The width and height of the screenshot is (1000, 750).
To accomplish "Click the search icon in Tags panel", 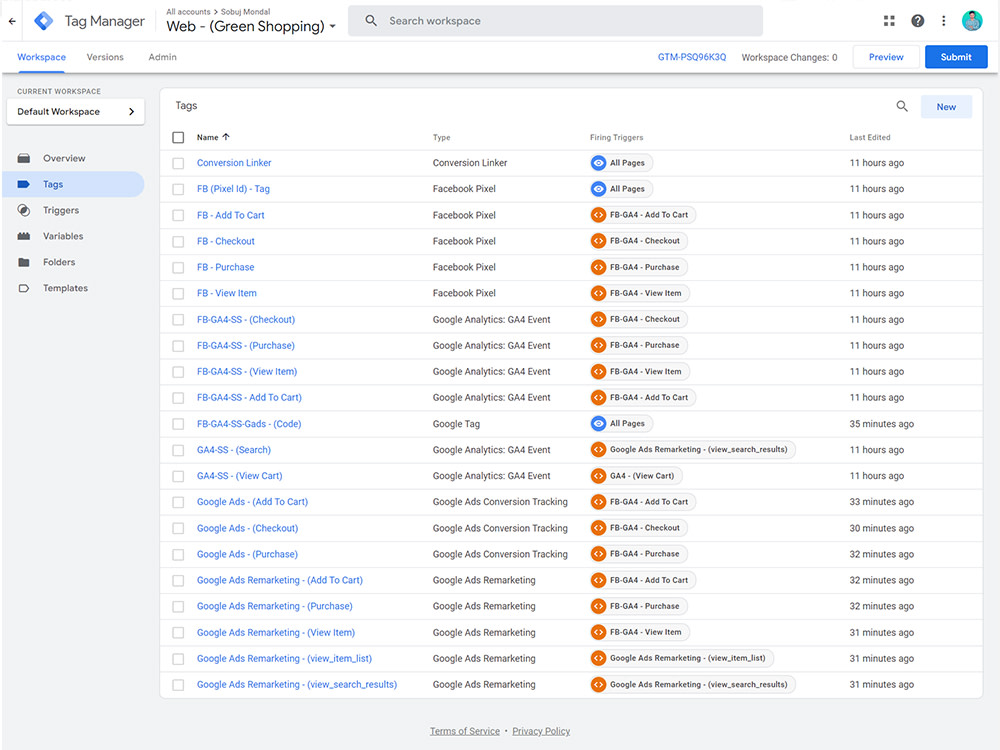I will [902, 107].
